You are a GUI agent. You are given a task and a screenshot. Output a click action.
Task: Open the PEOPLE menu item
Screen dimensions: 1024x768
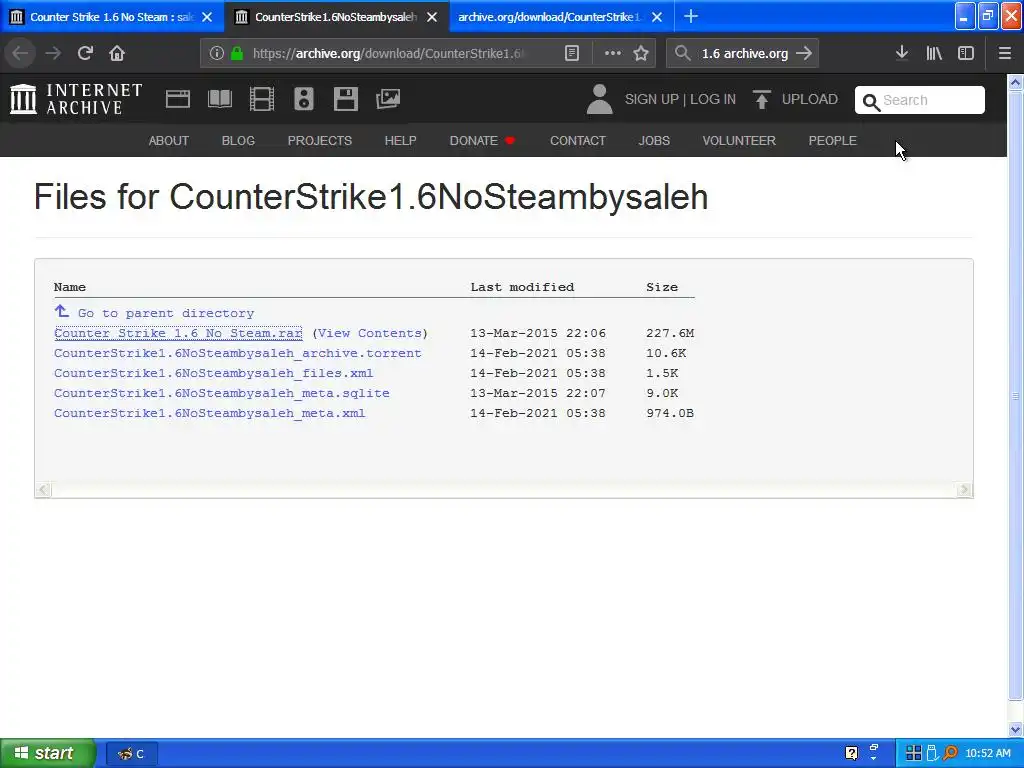(x=833, y=140)
